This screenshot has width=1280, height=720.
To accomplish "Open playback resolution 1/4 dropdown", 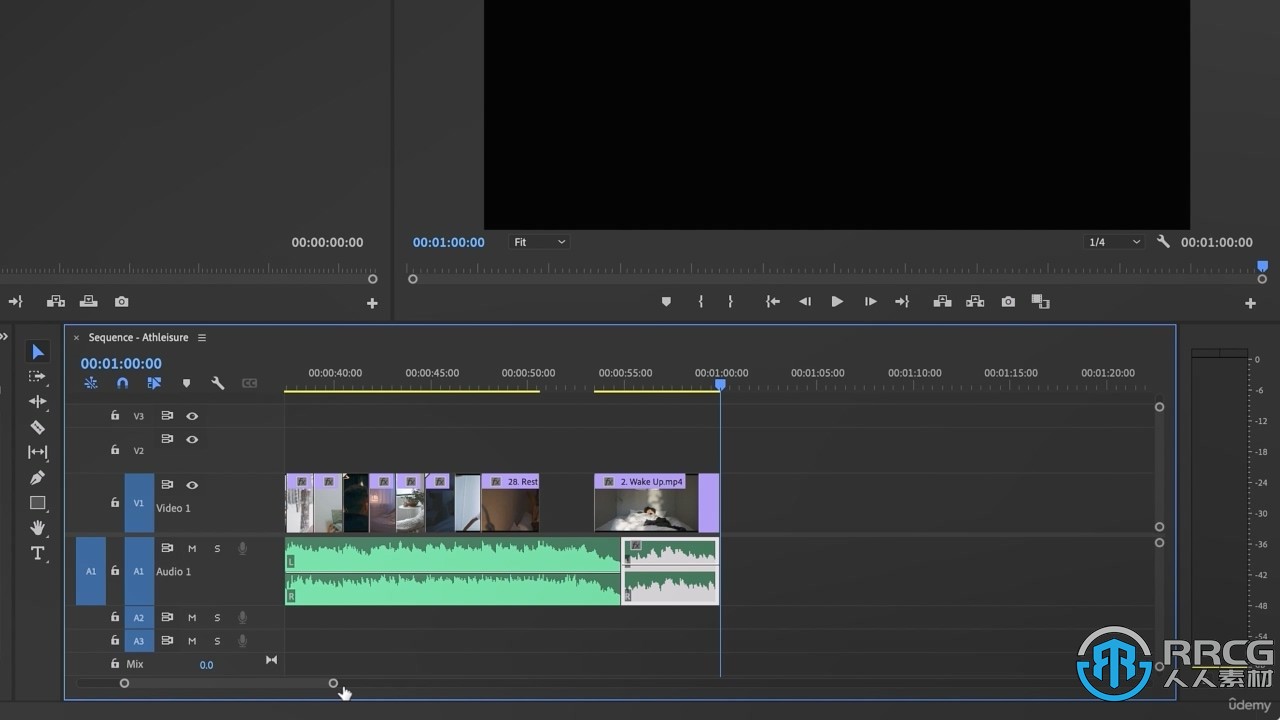I will pos(1114,242).
